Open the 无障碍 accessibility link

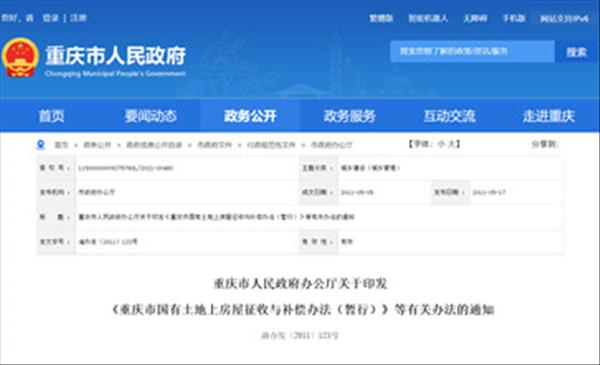pos(475,18)
